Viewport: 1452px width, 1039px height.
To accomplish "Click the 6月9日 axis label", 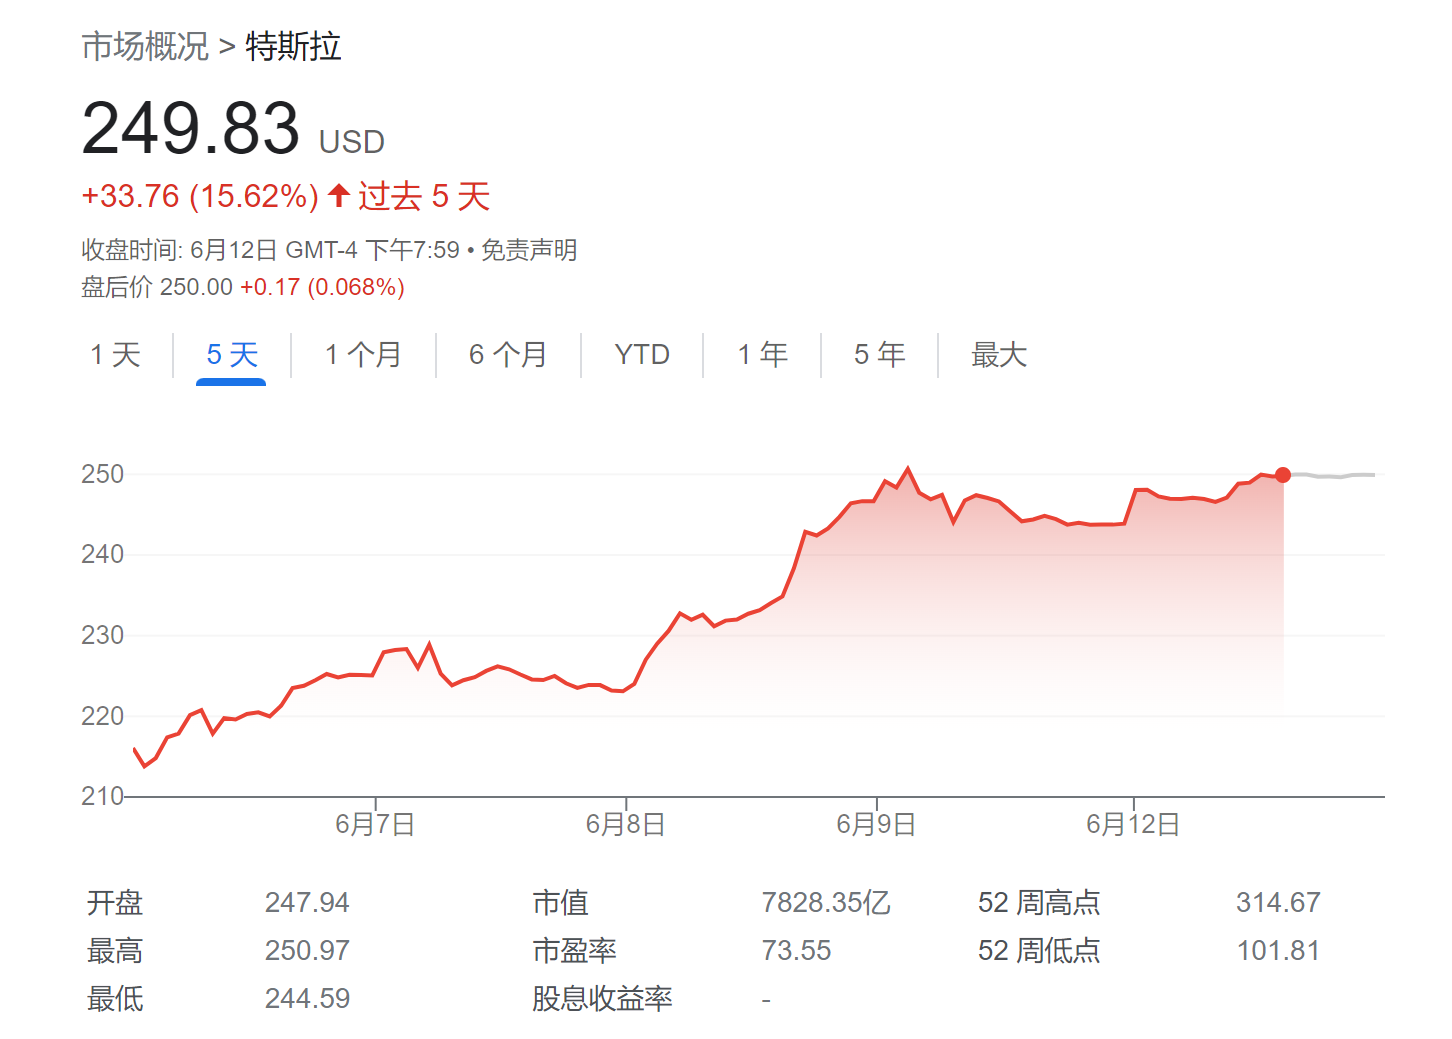I will pos(876,824).
